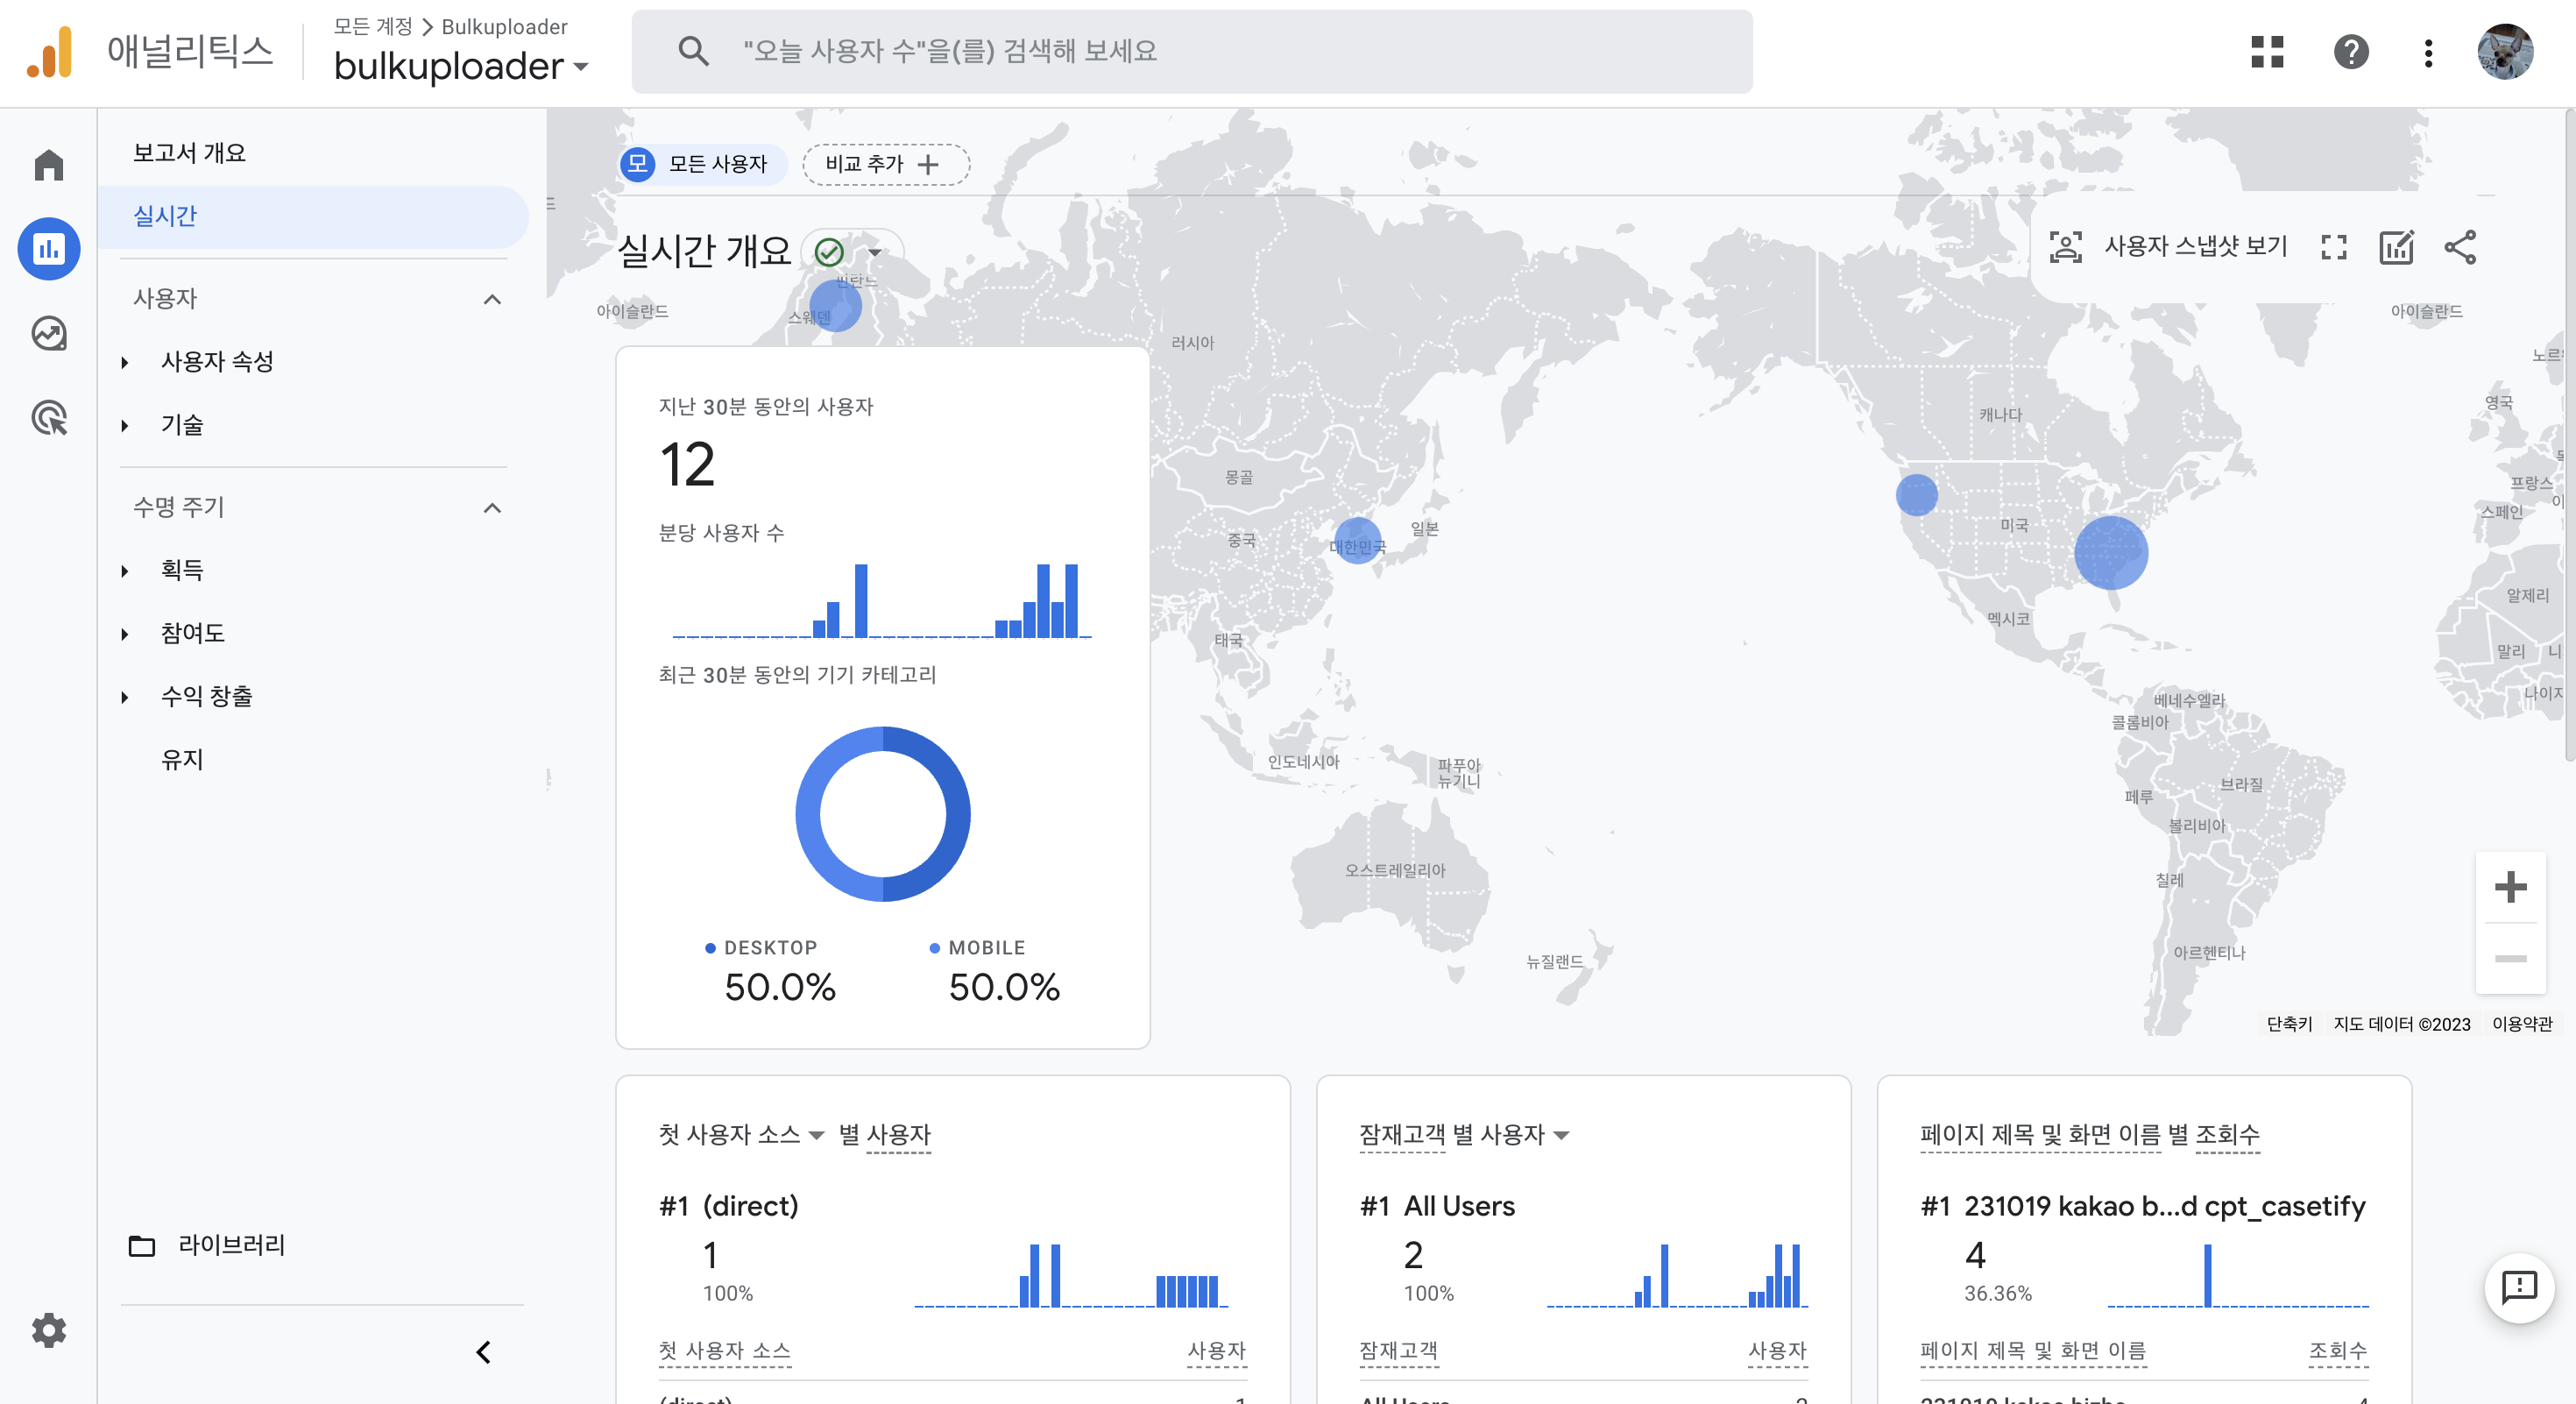Expand 수익 창출 in the sidebar

125,697
